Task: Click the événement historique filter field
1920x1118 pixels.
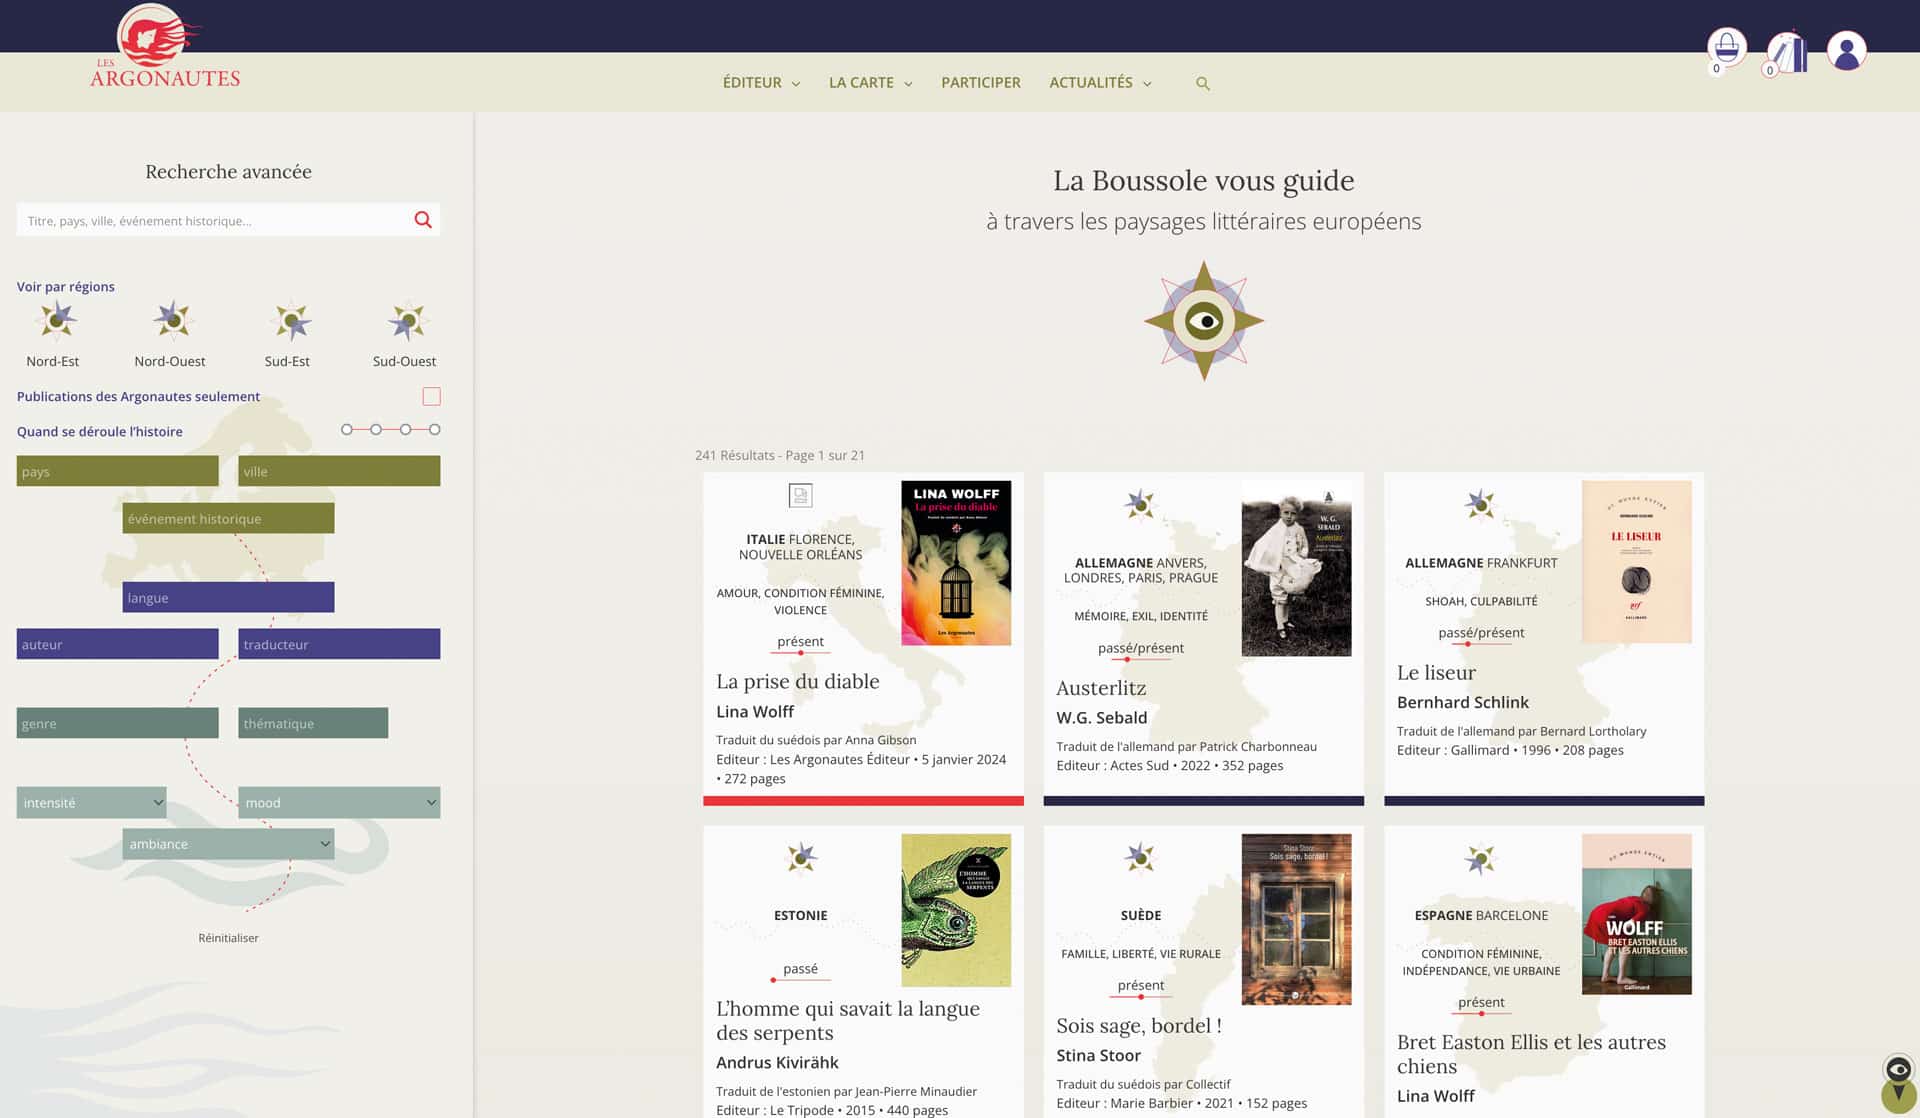Action: 228,519
